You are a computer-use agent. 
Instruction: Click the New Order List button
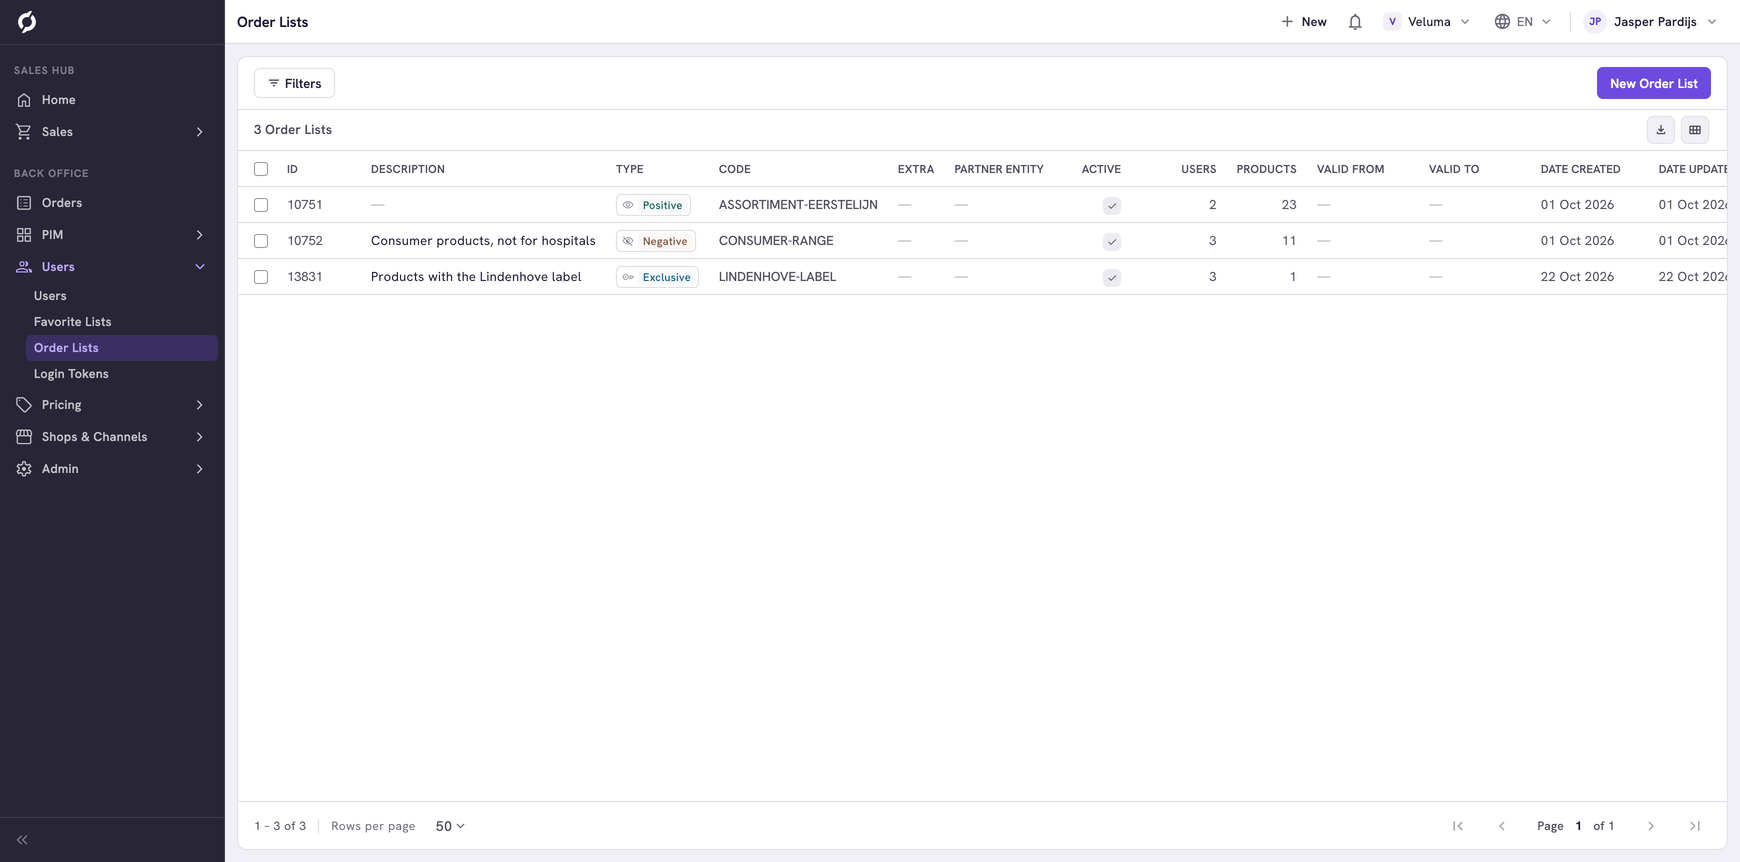click(1654, 83)
